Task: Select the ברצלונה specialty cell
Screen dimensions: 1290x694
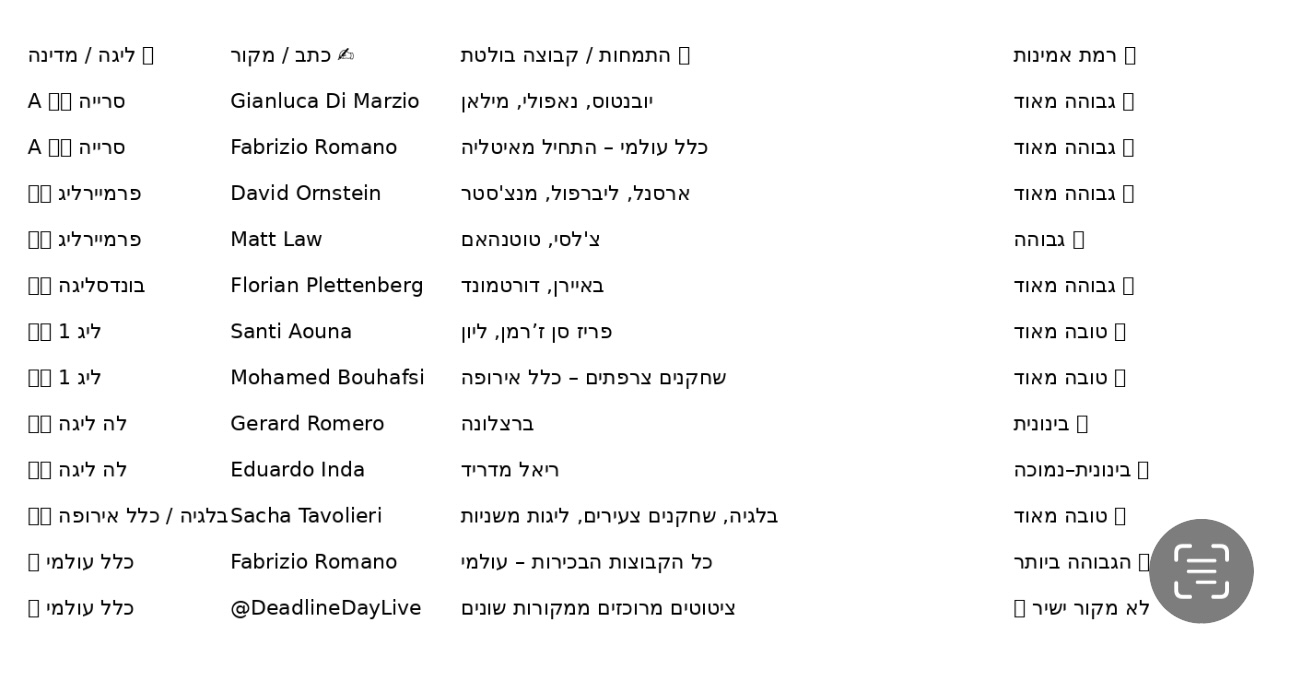Action: (497, 423)
